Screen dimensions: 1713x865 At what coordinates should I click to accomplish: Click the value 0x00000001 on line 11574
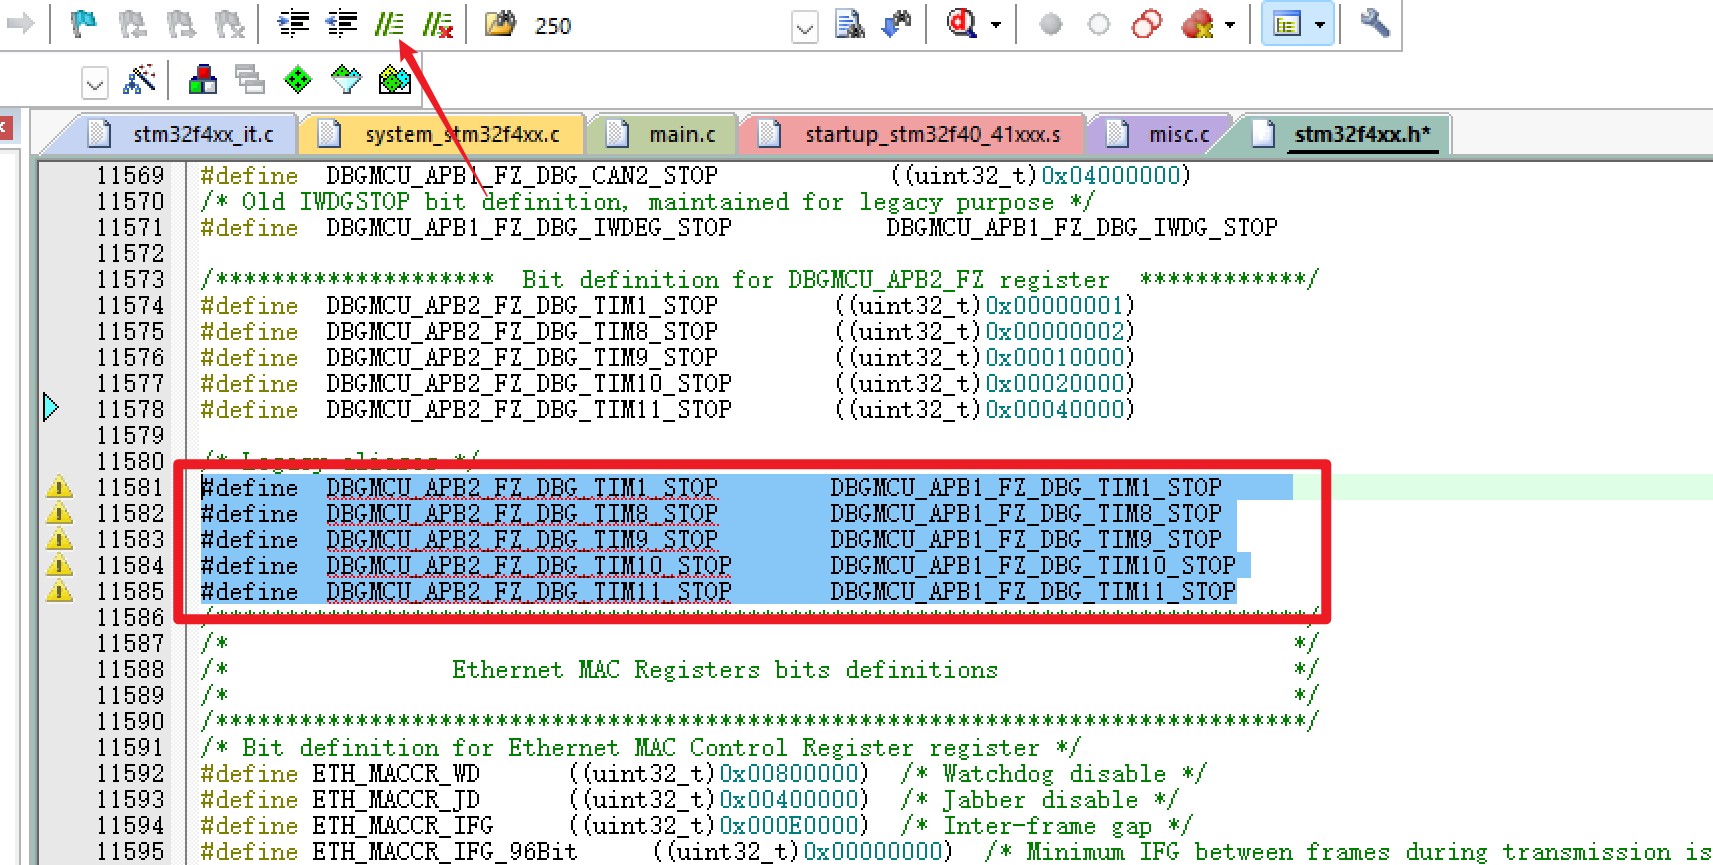1055,306
